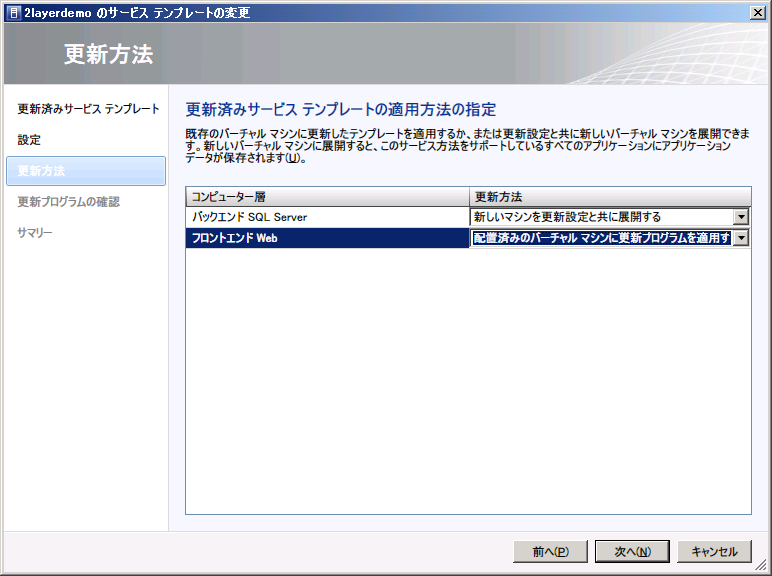Click the title text 2layerdemo のサービス テンプレートの変更
772x576 pixels.
[137, 13]
